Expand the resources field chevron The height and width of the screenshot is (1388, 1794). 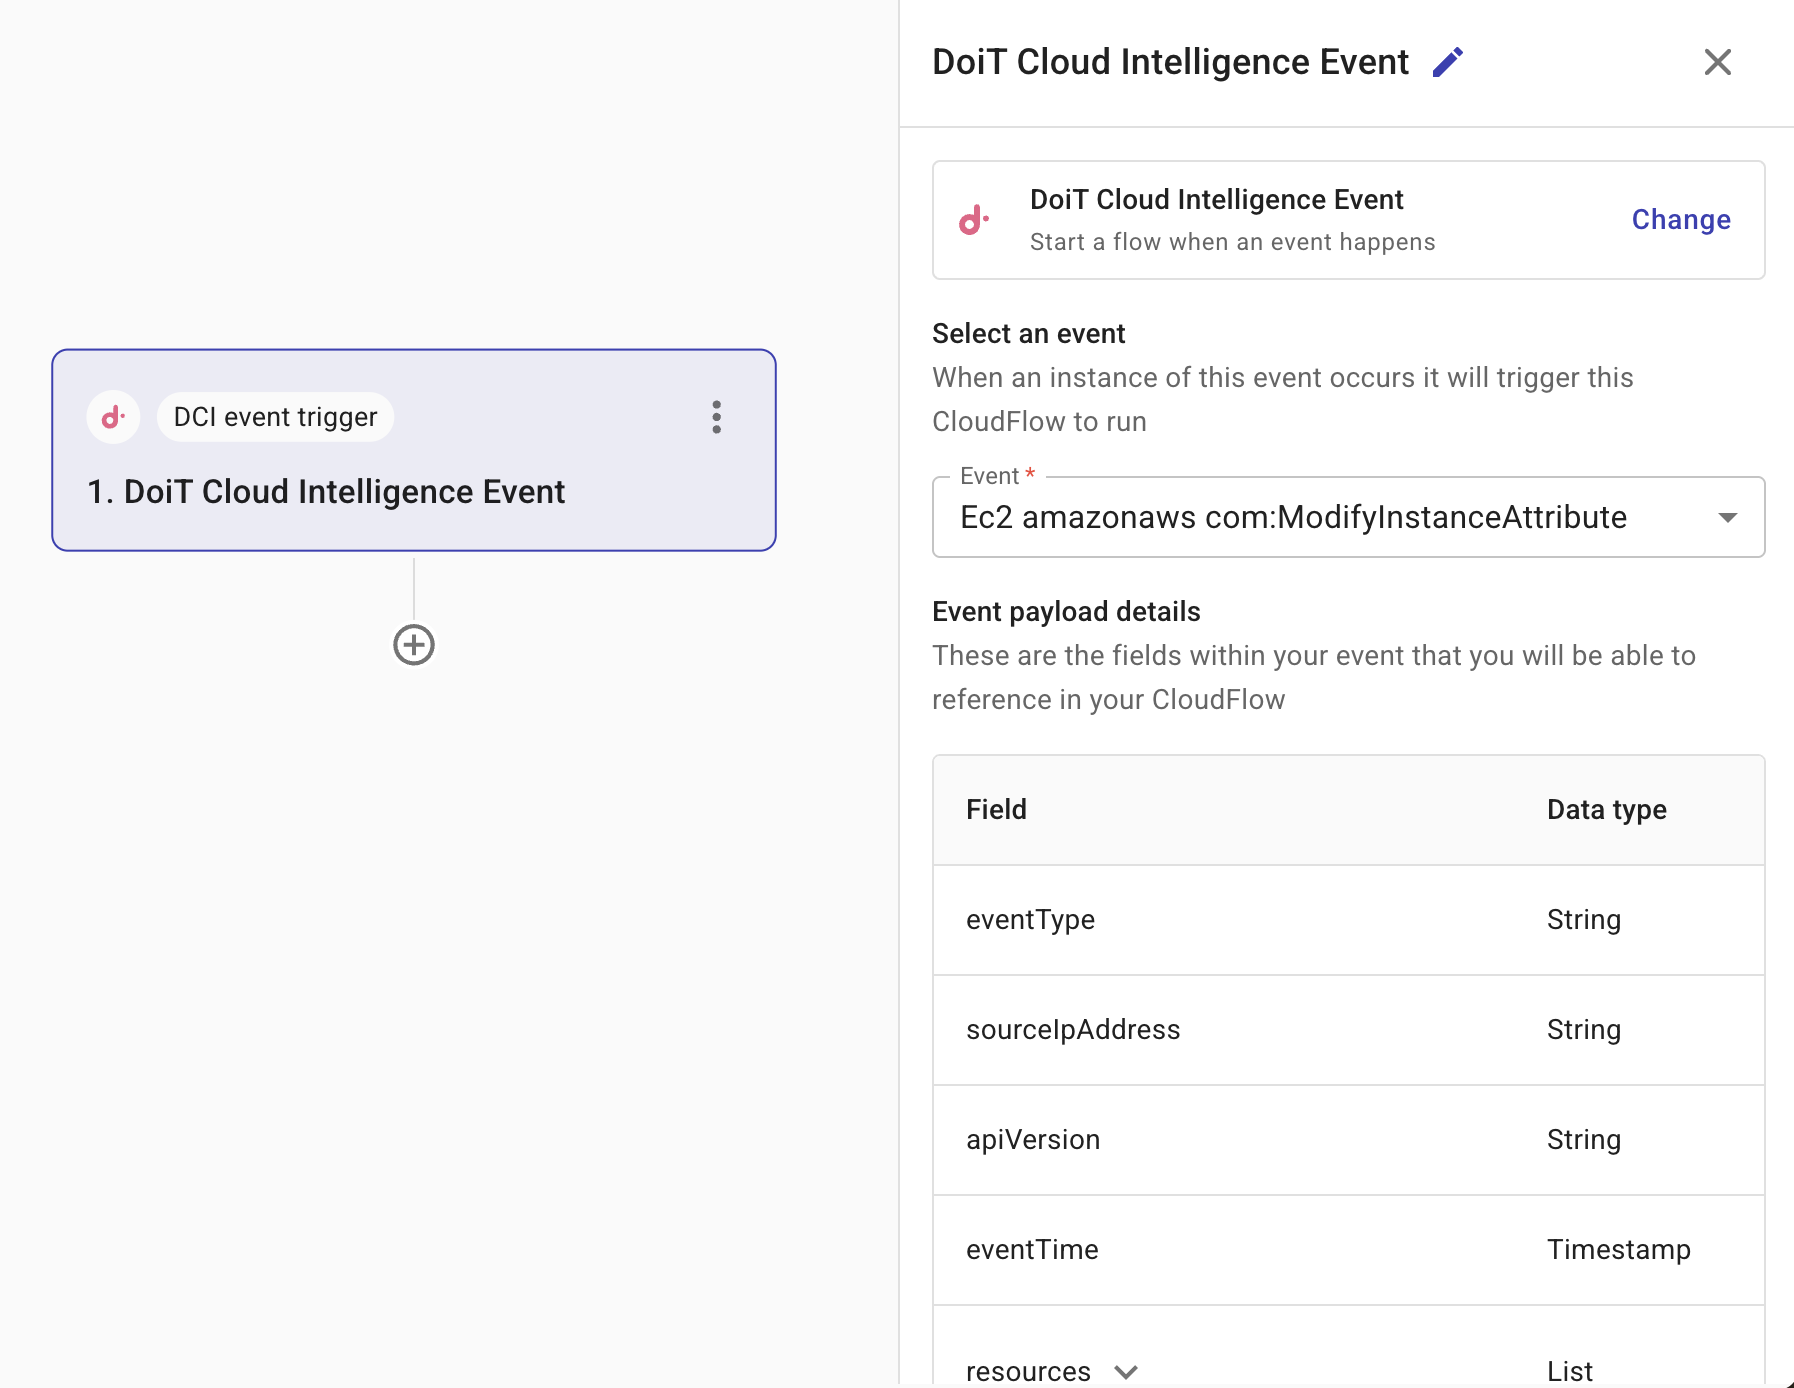point(1126,1371)
